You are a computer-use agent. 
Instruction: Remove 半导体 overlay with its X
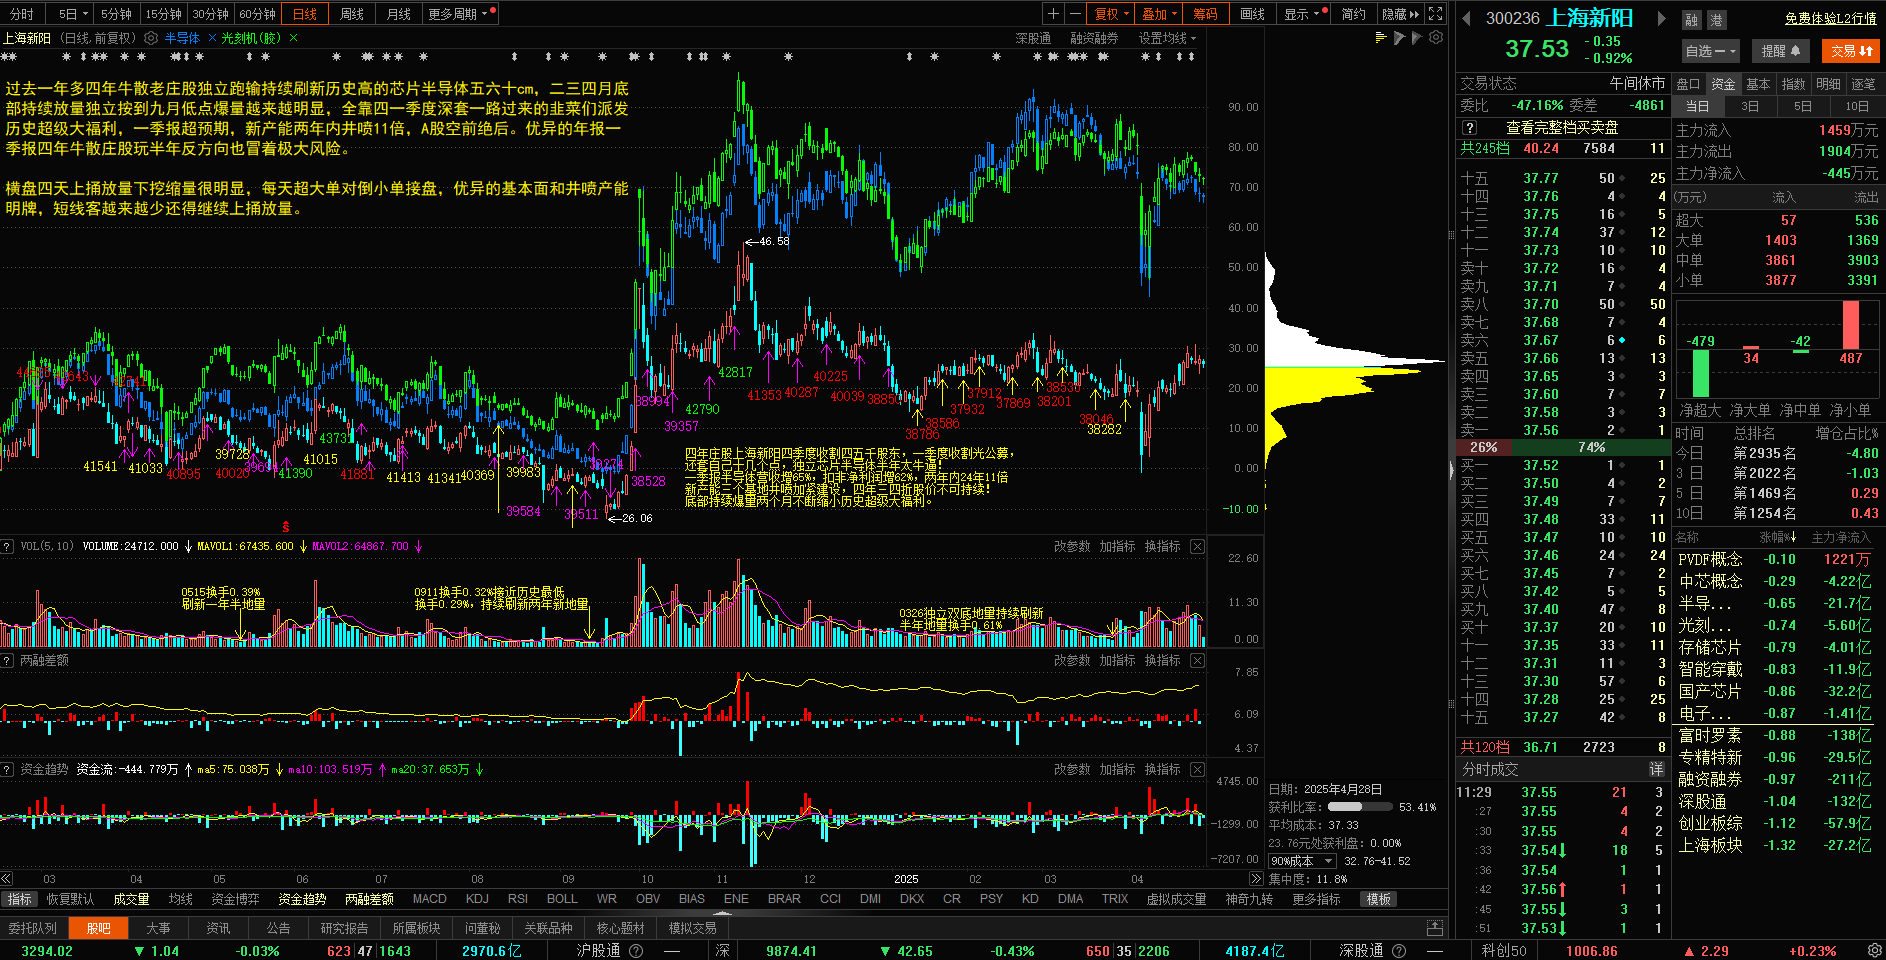[x=212, y=38]
